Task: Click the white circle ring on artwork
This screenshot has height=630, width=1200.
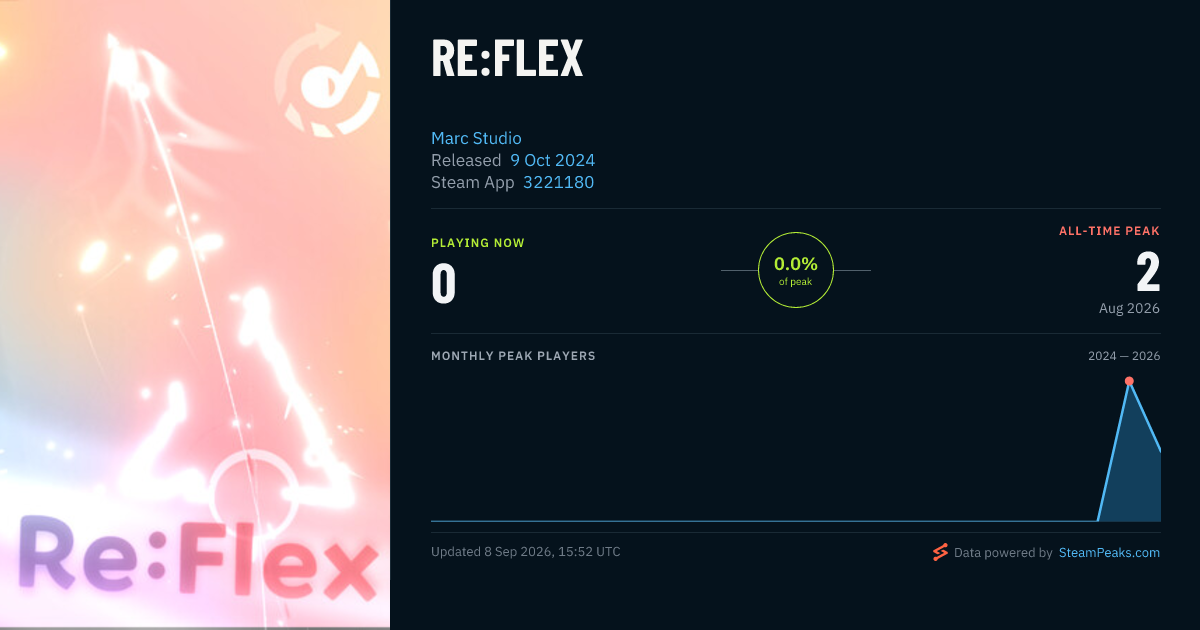Action: tap(250, 491)
